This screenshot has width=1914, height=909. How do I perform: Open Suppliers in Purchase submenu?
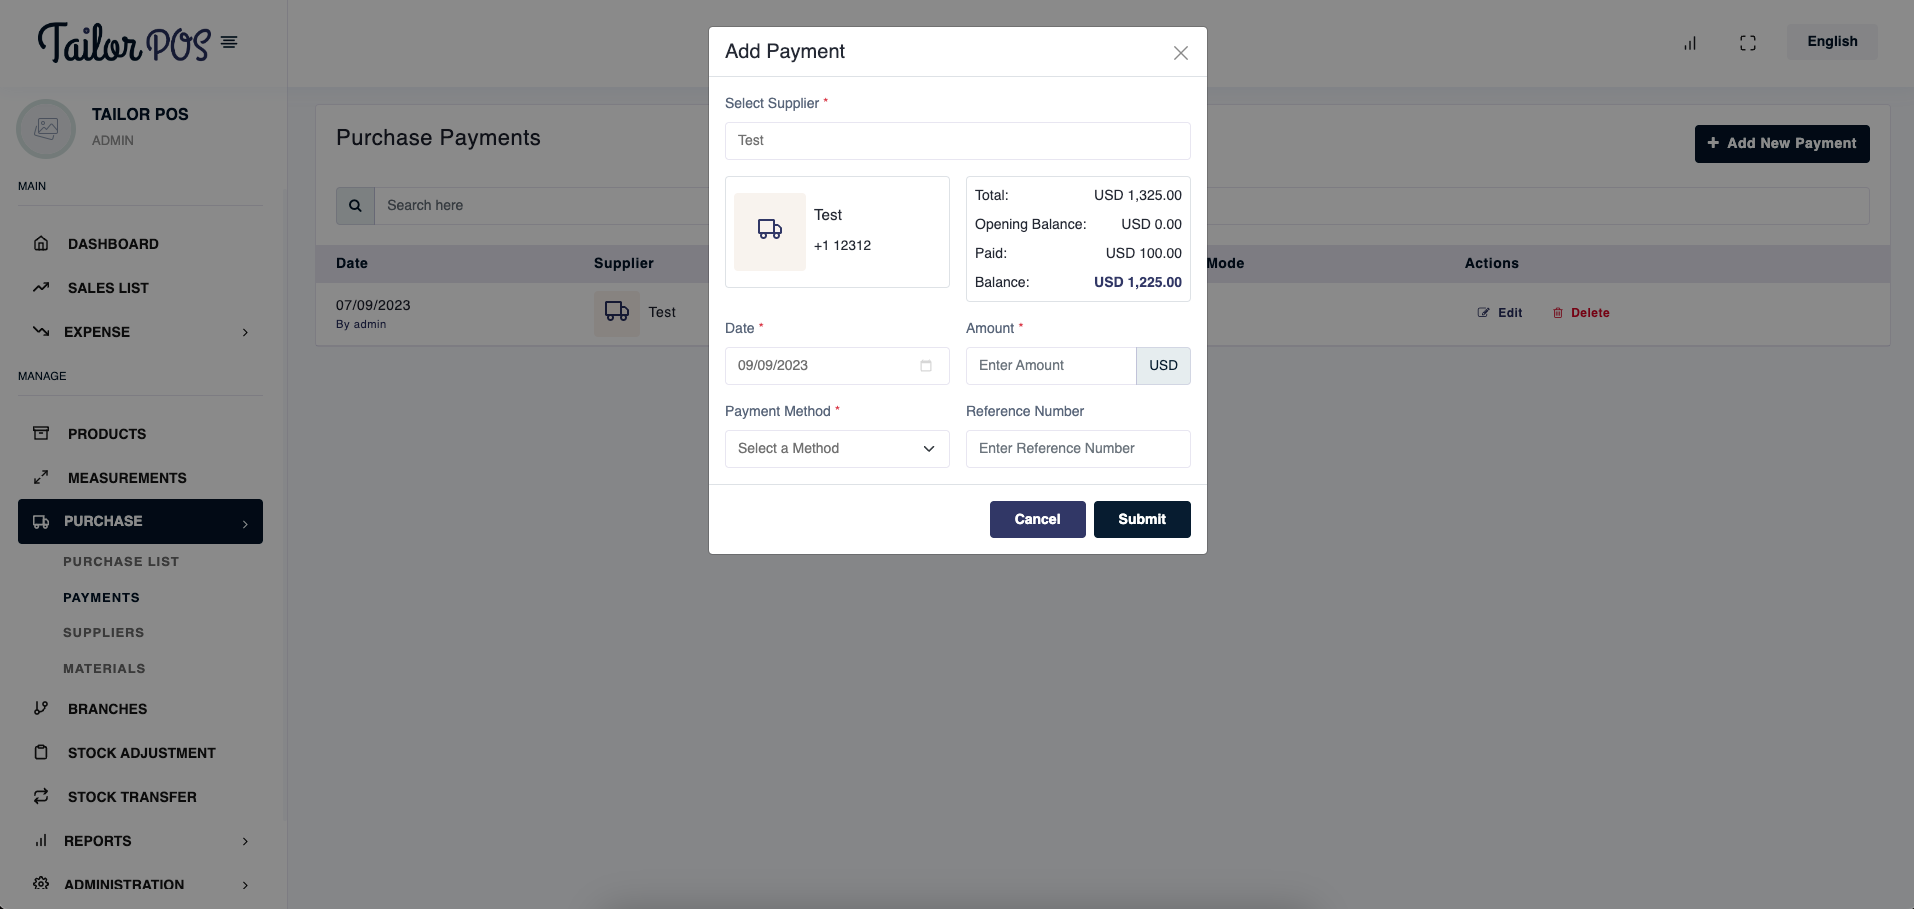click(x=104, y=633)
